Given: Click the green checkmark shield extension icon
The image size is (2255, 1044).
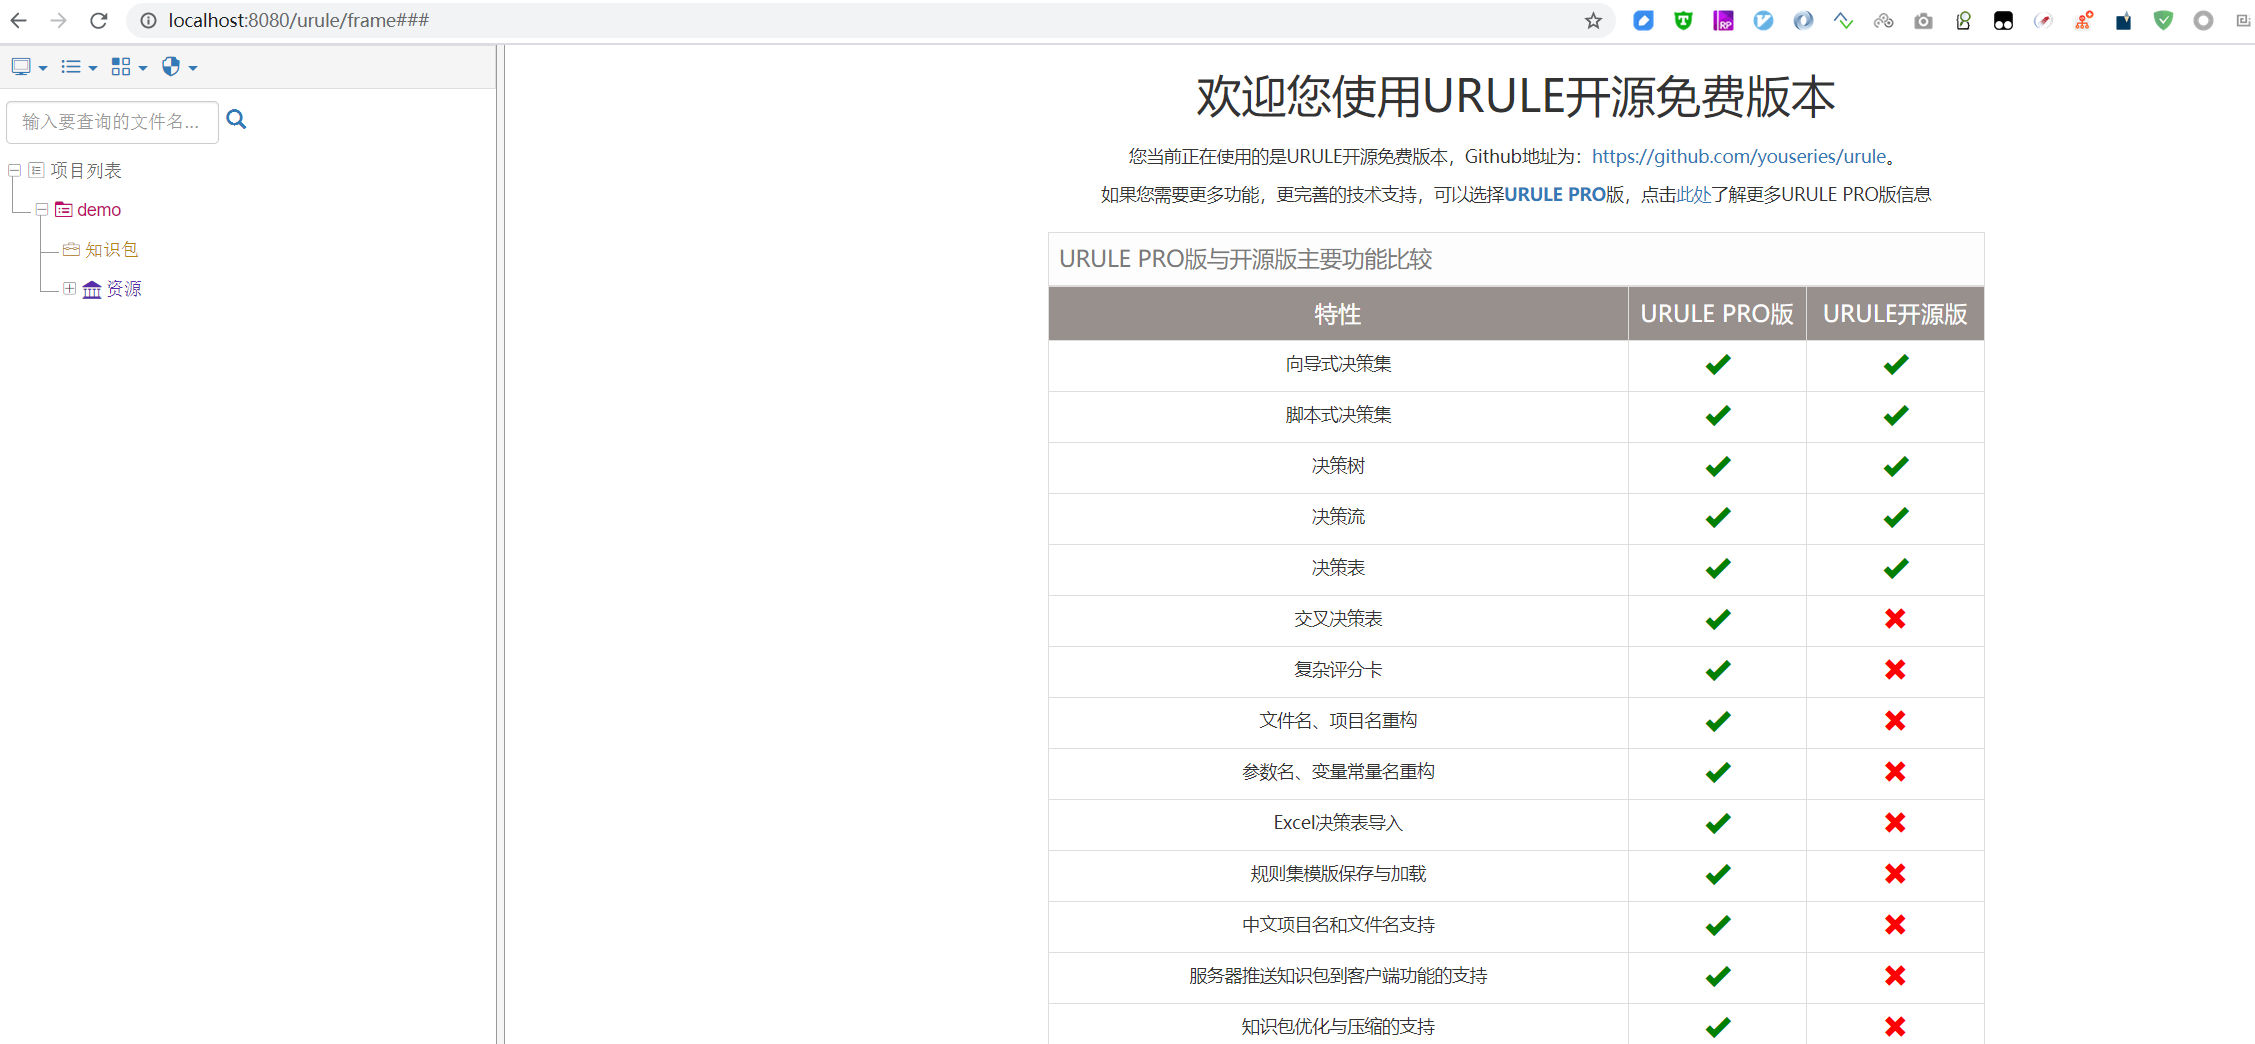Looking at the screenshot, I should (x=2163, y=20).
